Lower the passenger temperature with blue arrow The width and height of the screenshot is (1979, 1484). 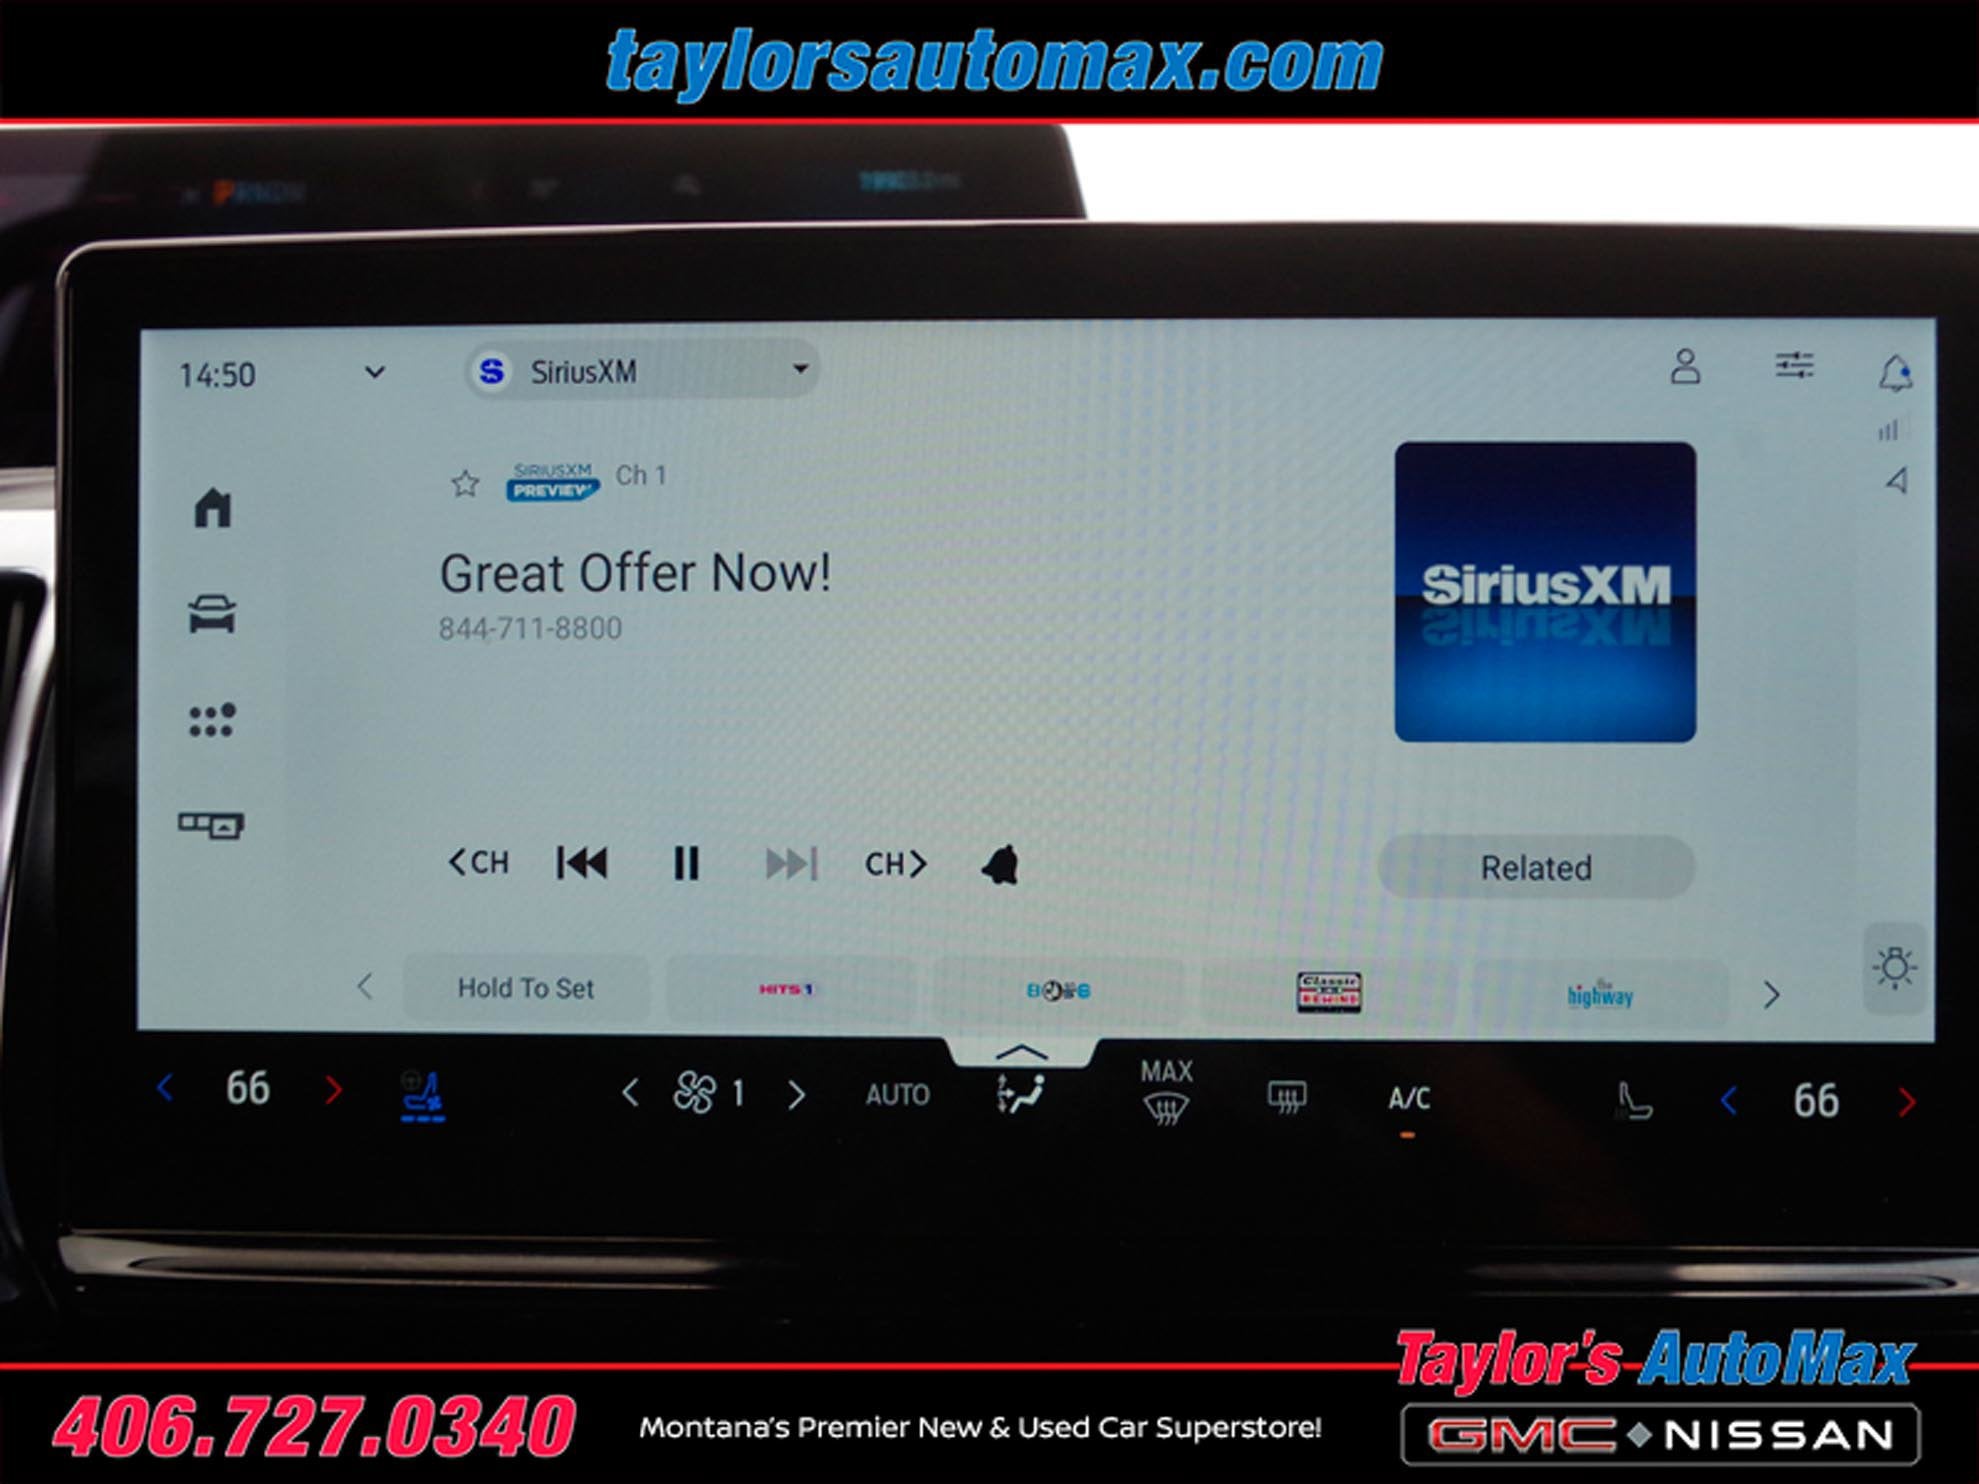pos(1729,1101)
